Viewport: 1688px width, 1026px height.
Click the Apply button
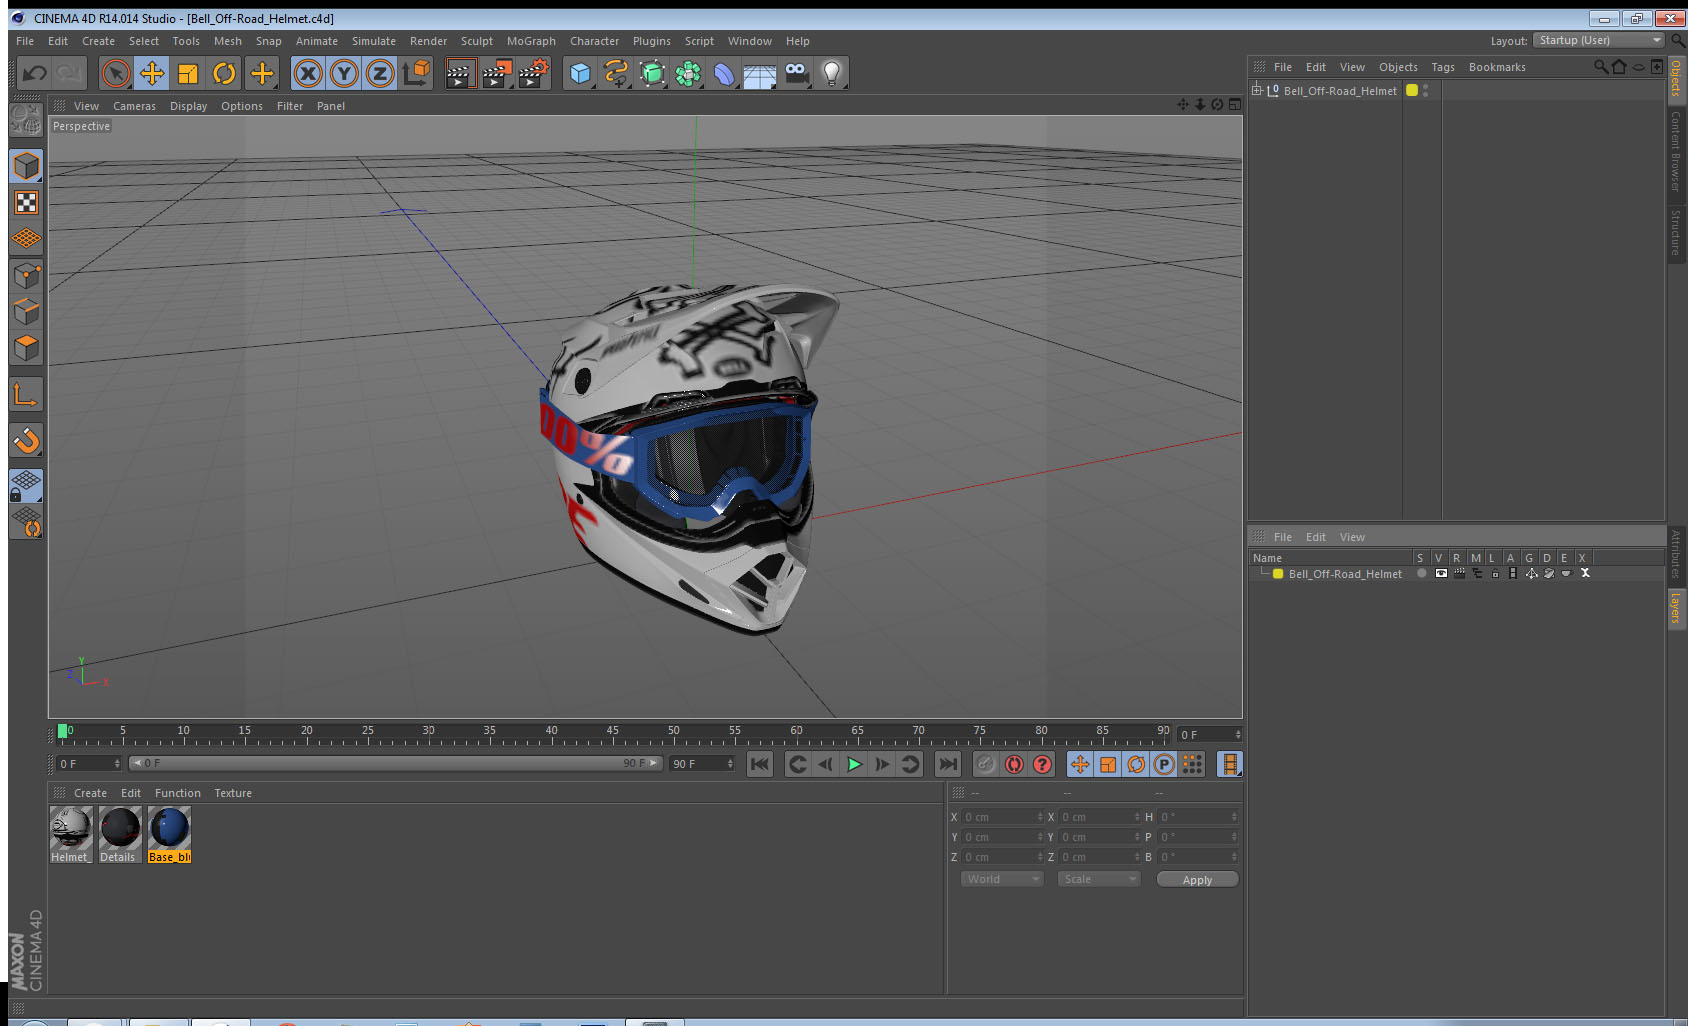(1197, 880)
